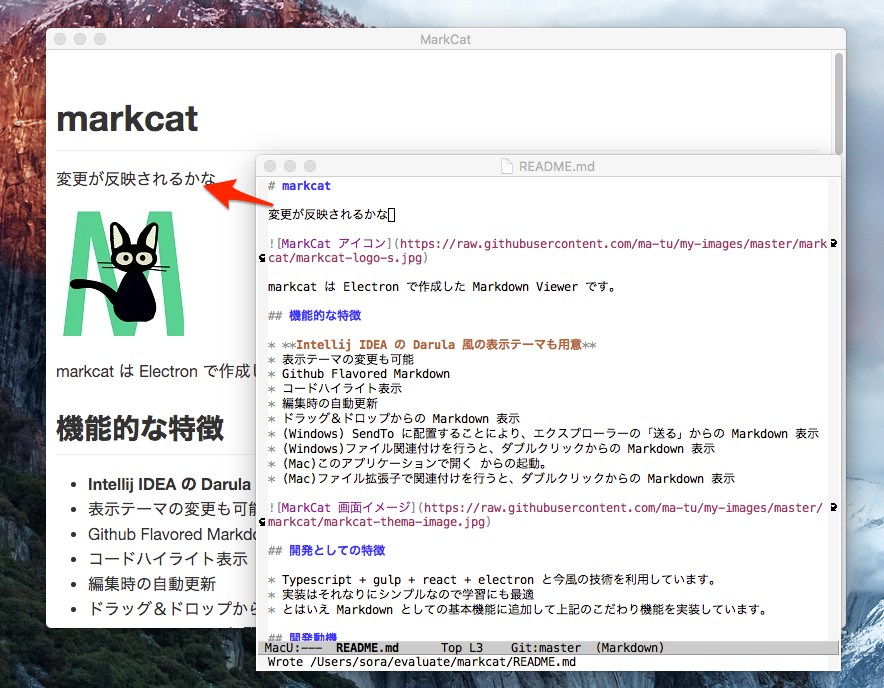This screenshot has height=688, width=884.
Task: Click the MacU:--- encoding indicator in mode line
Action: (292, 647)
